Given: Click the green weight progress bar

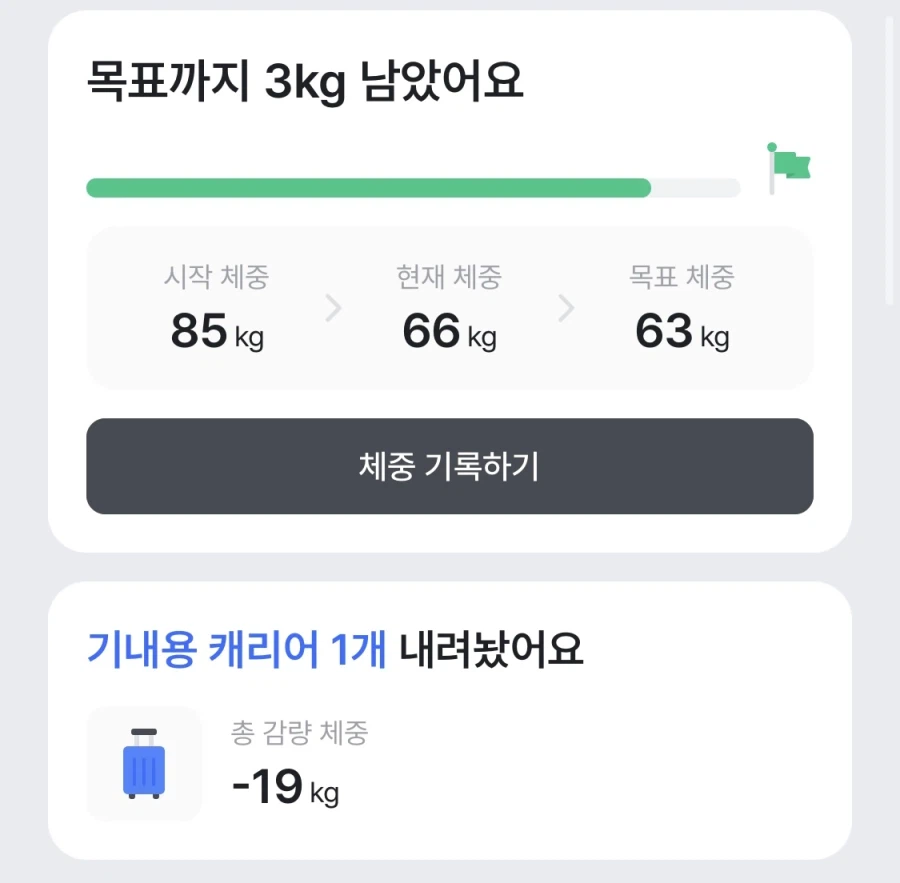Looking at the screenshot, I should pos(370,188).
